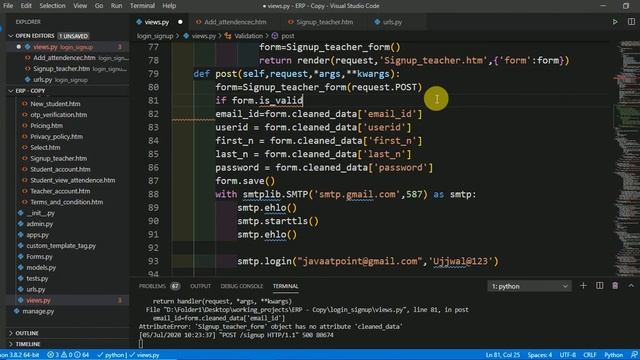Switch to the urls.py editor tab
This screenshot has width=640, height=360.
coord(392,22)
